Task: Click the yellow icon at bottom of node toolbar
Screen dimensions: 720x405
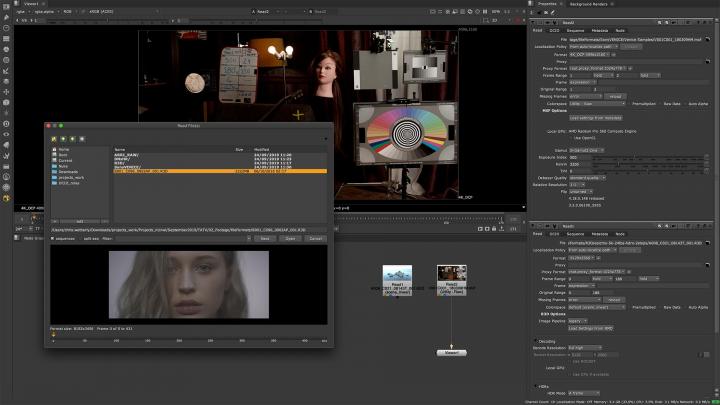Action: click(x=6, y=198)
